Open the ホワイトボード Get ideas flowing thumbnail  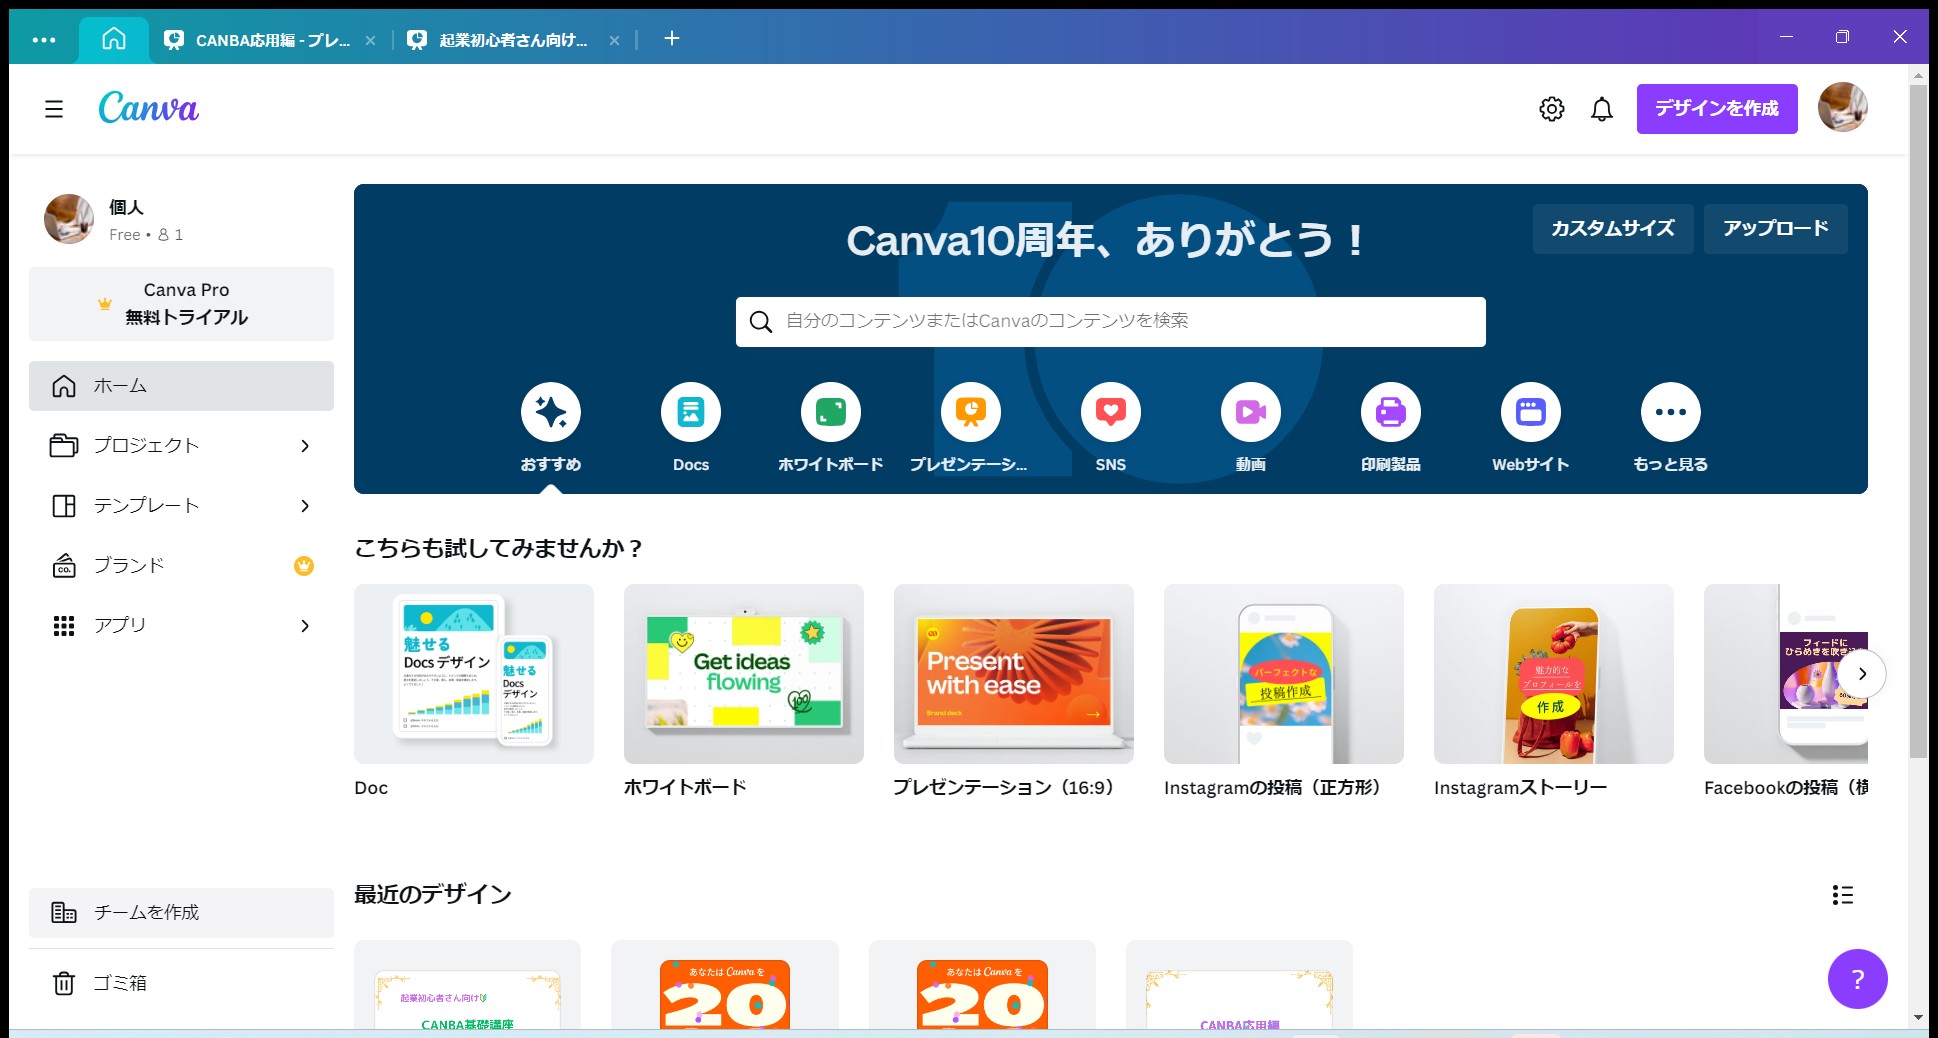(x=744, y=674)
